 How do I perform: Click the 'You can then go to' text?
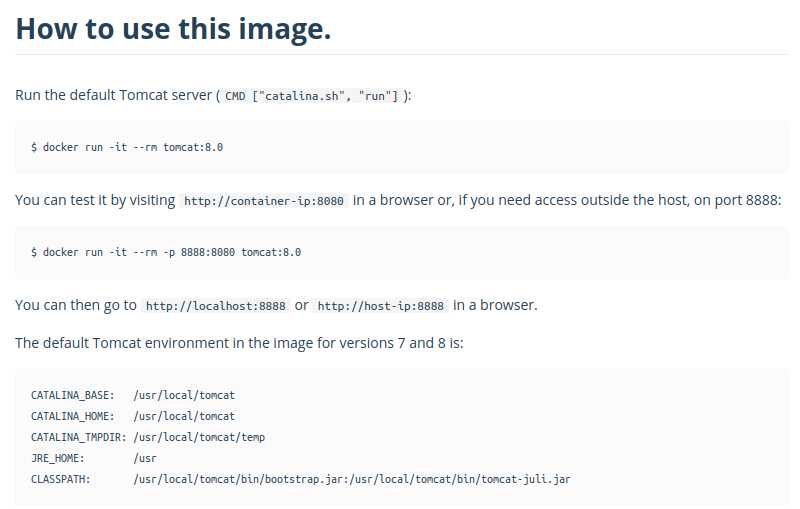(x=76, y=305)
